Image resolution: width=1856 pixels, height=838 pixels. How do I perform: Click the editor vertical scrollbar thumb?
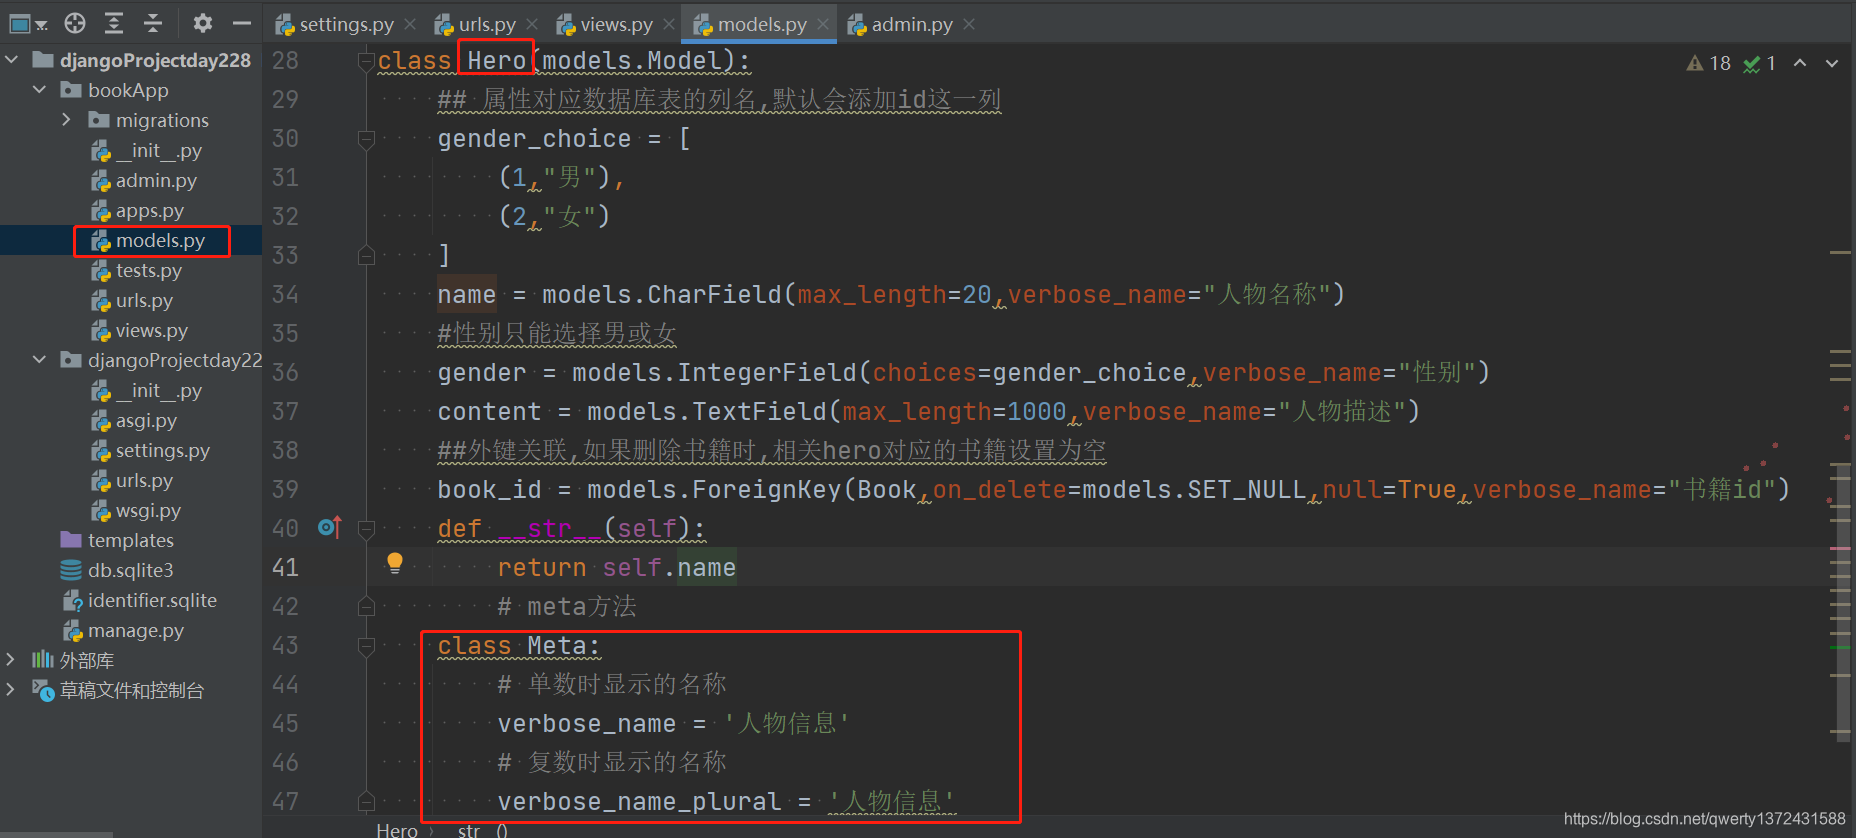(x=1843, y=605)
